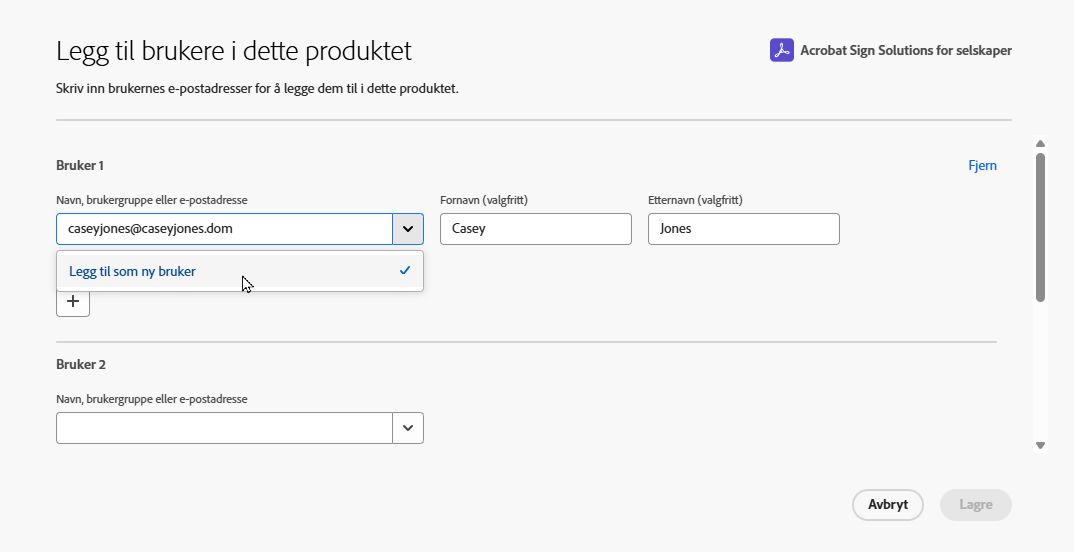Image resolution: width=1074 pixels, height=552 pixels.
Task: Click the plus icon to add a product
Action: [x=73, y=301]
